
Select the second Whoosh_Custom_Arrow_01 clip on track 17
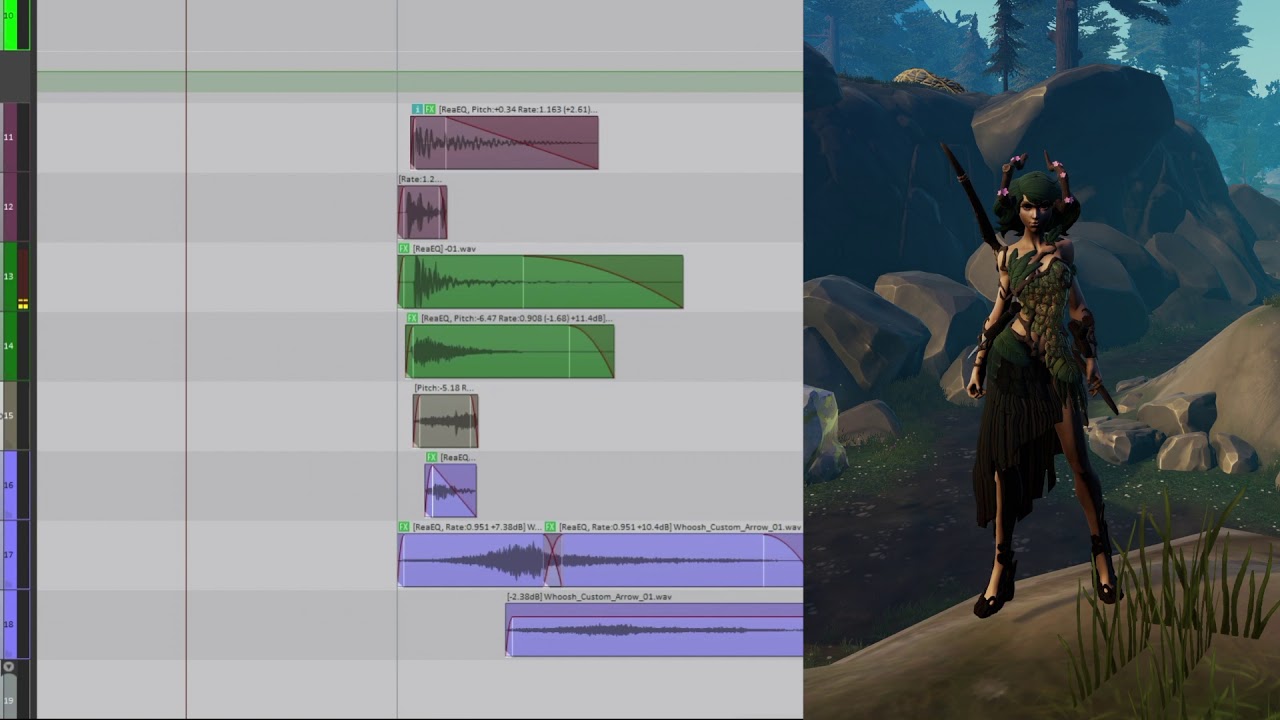point(680,560)
